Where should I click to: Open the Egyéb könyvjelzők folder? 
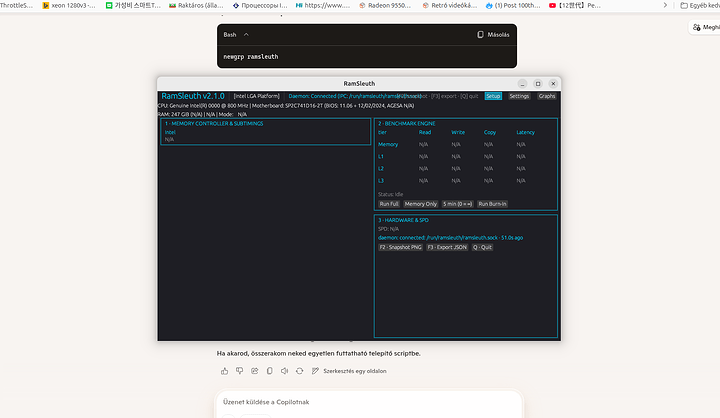(700, 6)
